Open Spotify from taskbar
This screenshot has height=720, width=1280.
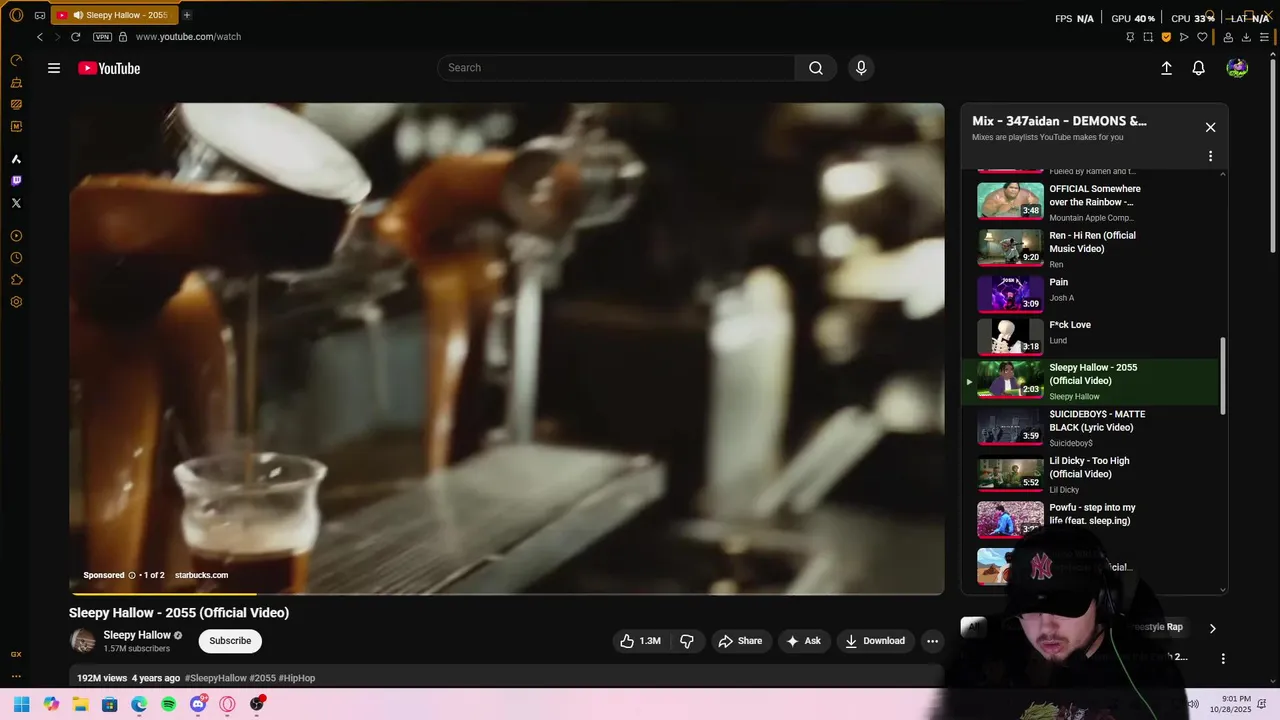coord(169,704)
